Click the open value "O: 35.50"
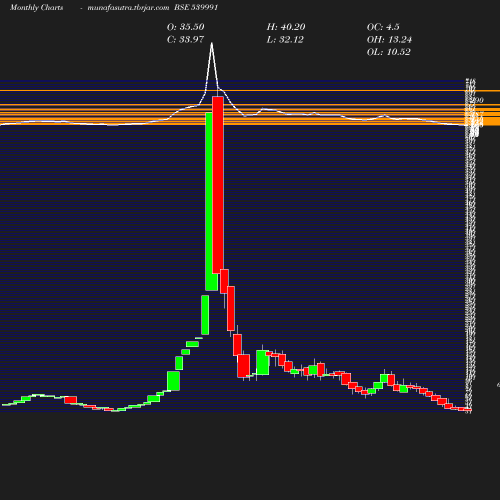Image resolution: width=500 pixels, height=500 pixels. (x=186, y=27)
